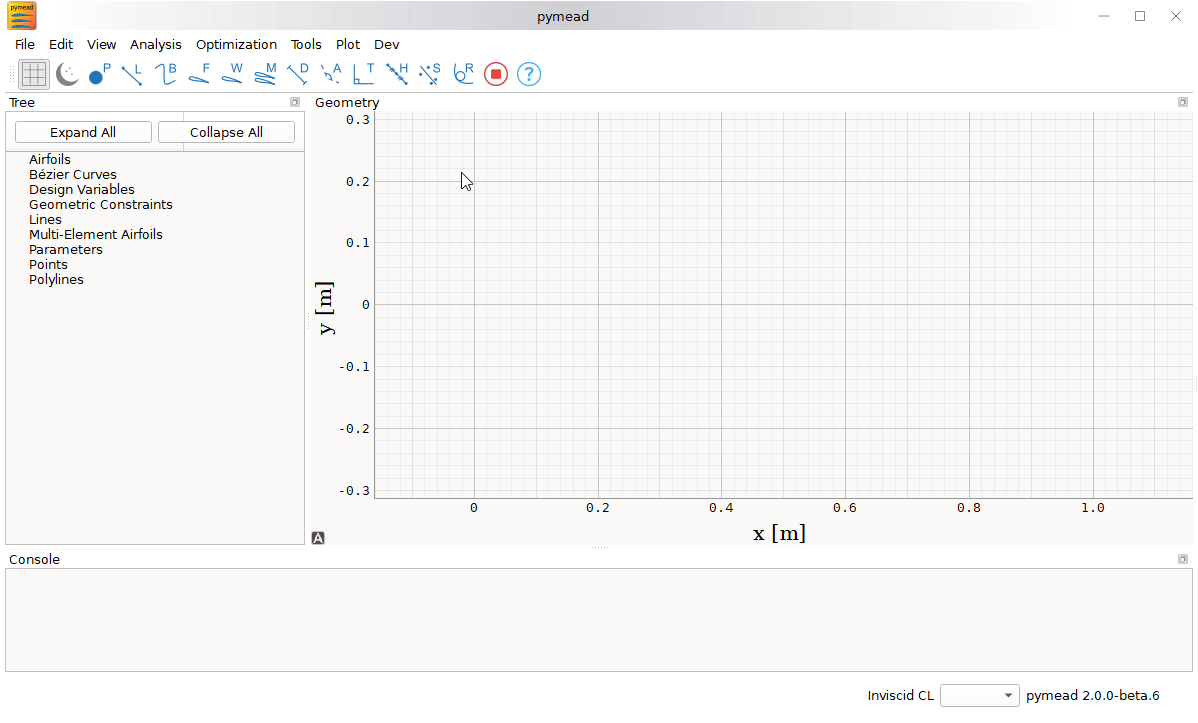Viewport: 1198px width, 723px height.
Task: Open the help question mark icon
Action: coord(529,74)
